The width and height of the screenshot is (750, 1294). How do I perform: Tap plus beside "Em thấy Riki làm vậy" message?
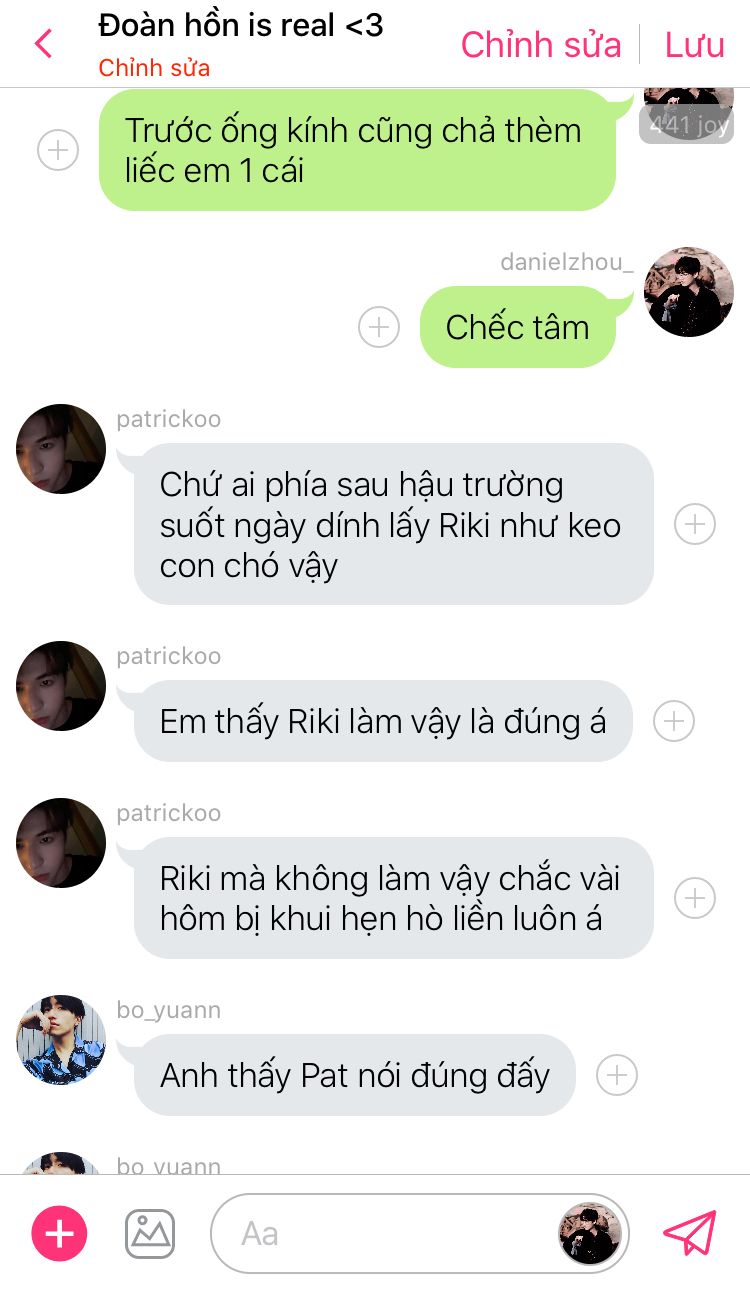(674, 721)
